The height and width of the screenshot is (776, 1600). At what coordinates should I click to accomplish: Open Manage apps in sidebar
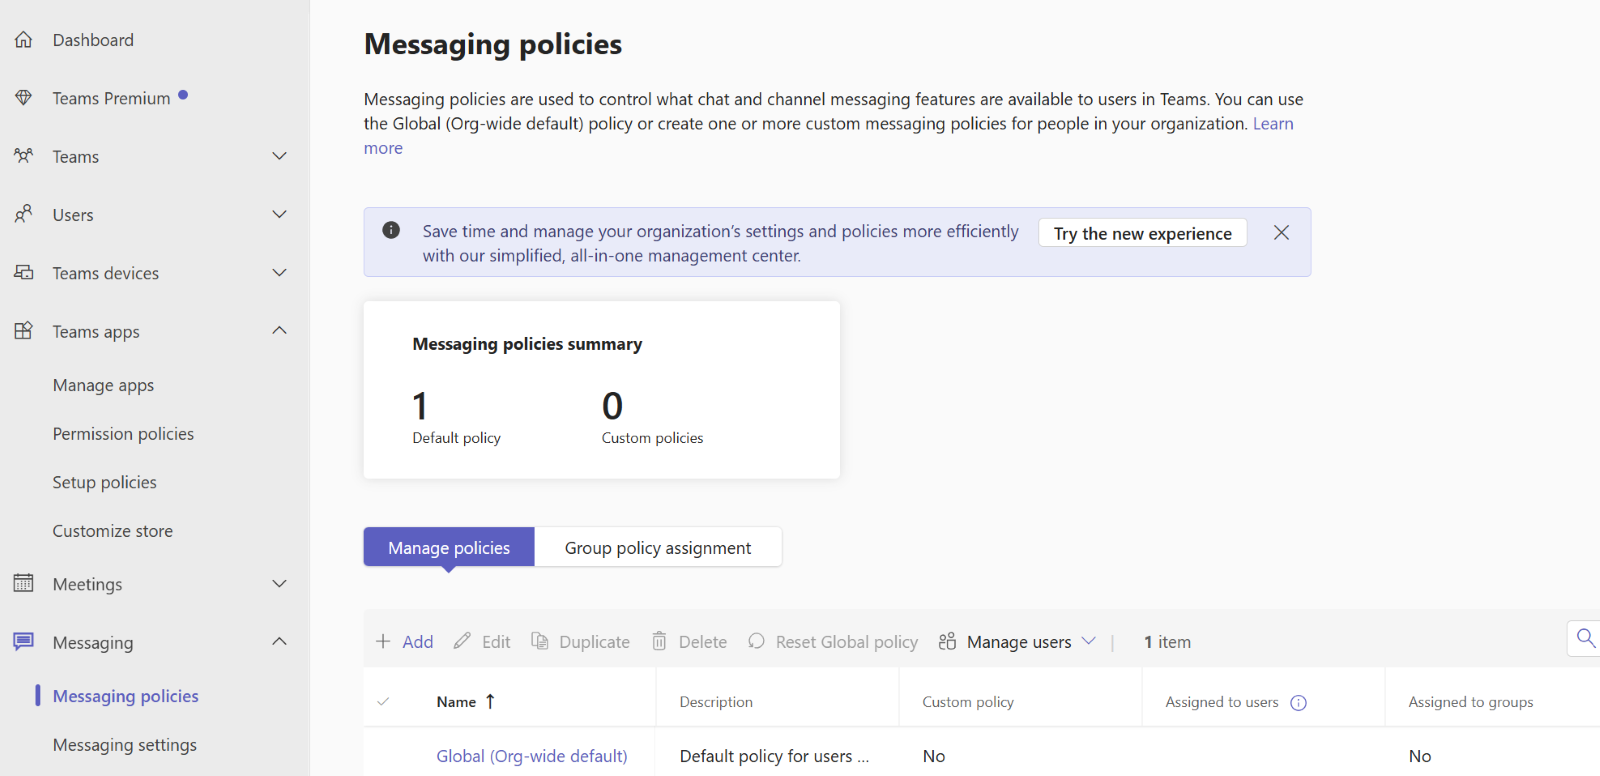click(103, 386)
